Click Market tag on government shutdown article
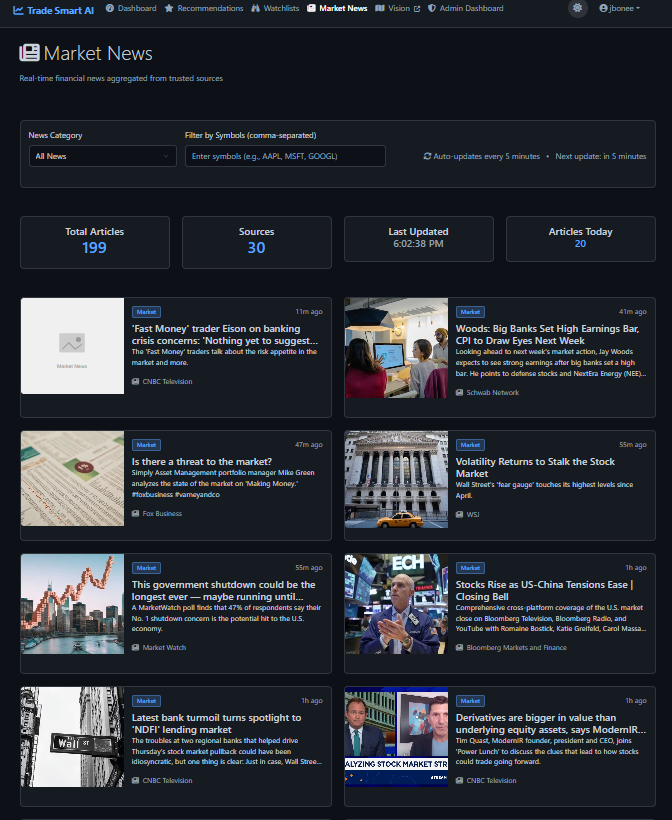Viewport: 672px width, 820px height. tap(147, 567)
